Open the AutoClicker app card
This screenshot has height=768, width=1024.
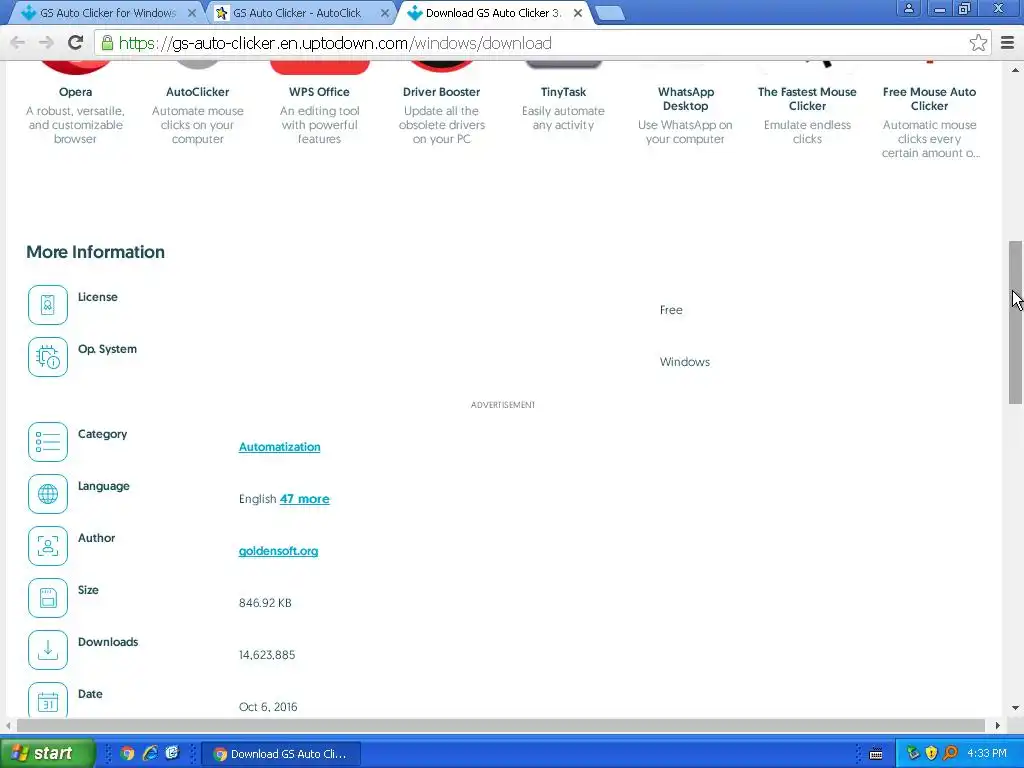(x=197, y=101)
